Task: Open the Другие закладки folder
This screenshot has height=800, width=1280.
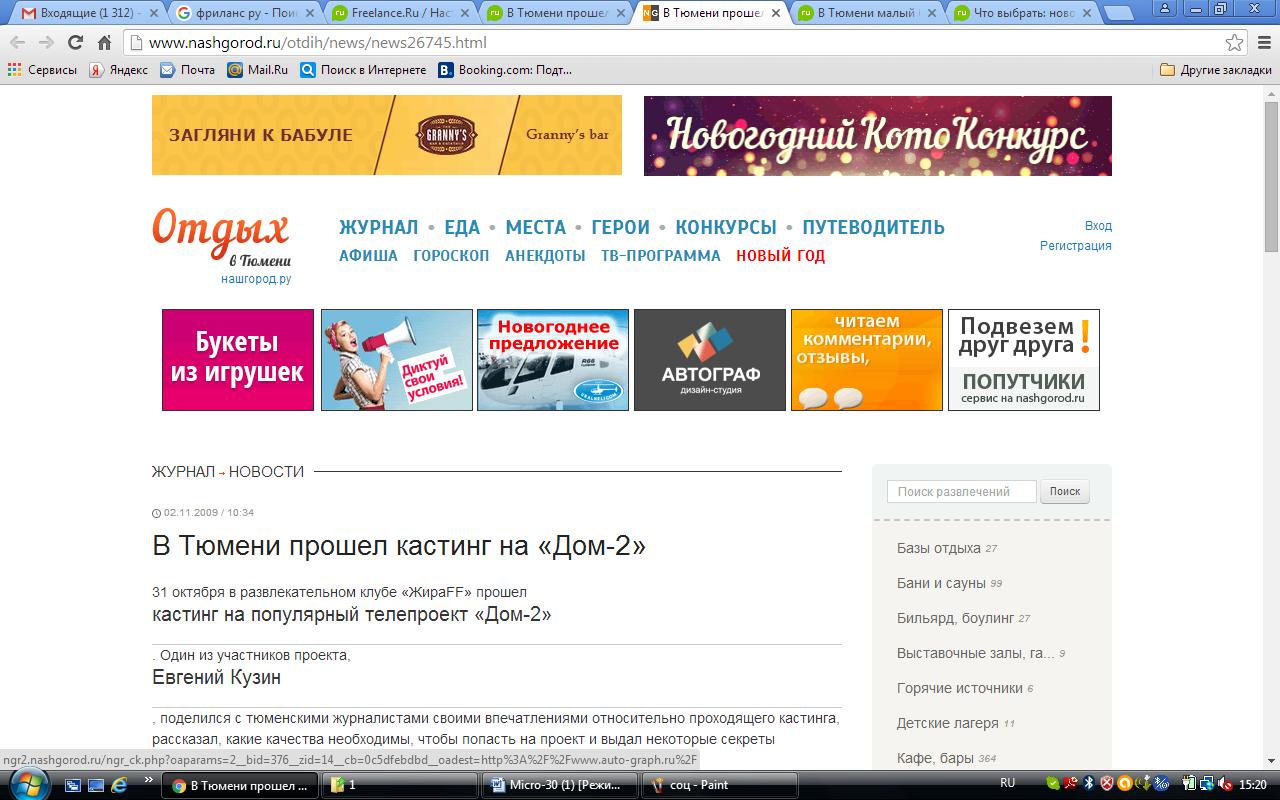Action: click(1216, 70)
